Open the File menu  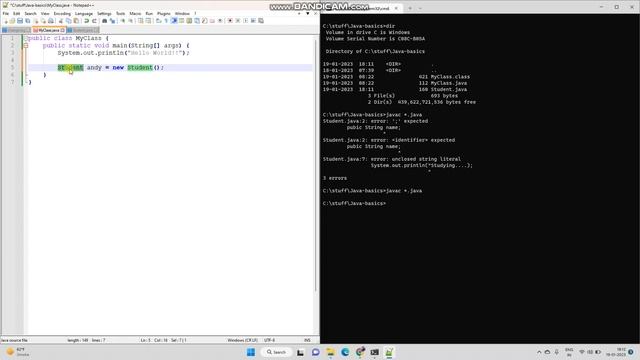coord(6,13)
